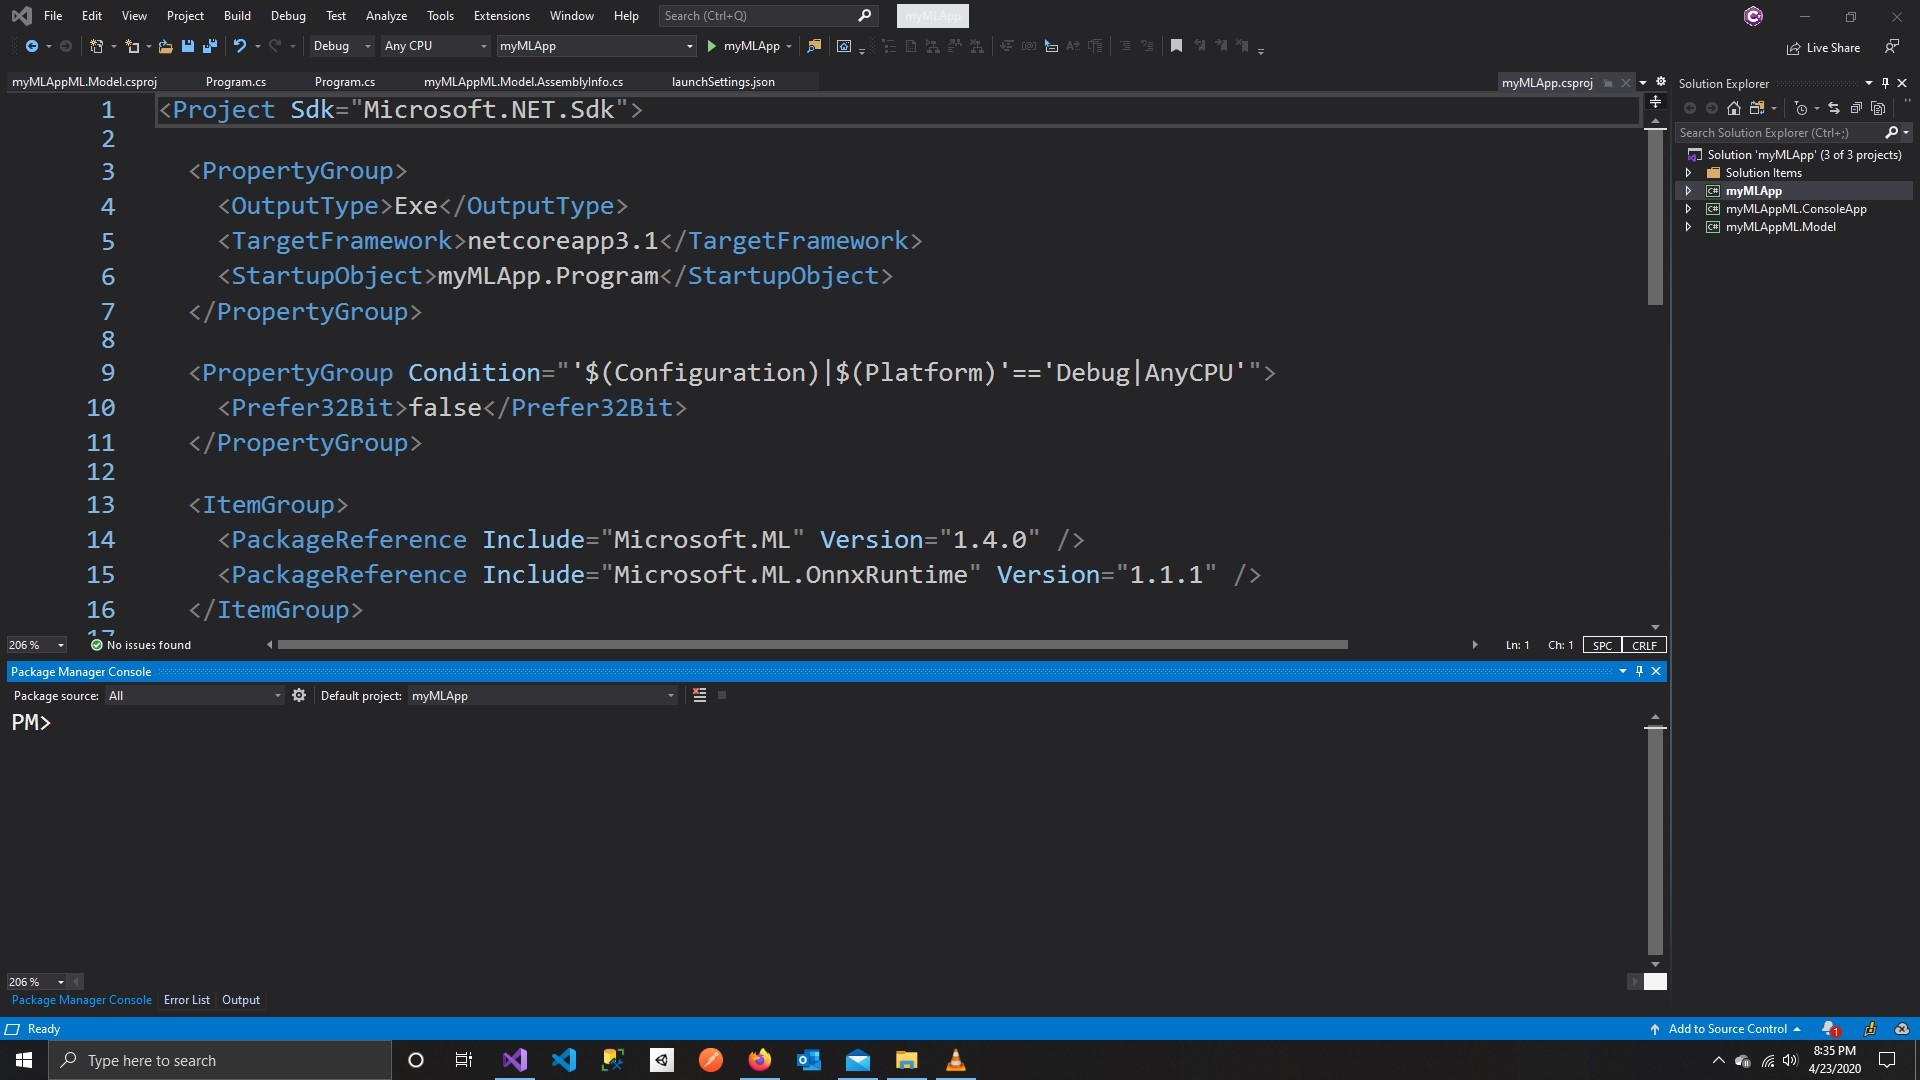Expand the myMLAppML.Model project node

(1690, 227)
